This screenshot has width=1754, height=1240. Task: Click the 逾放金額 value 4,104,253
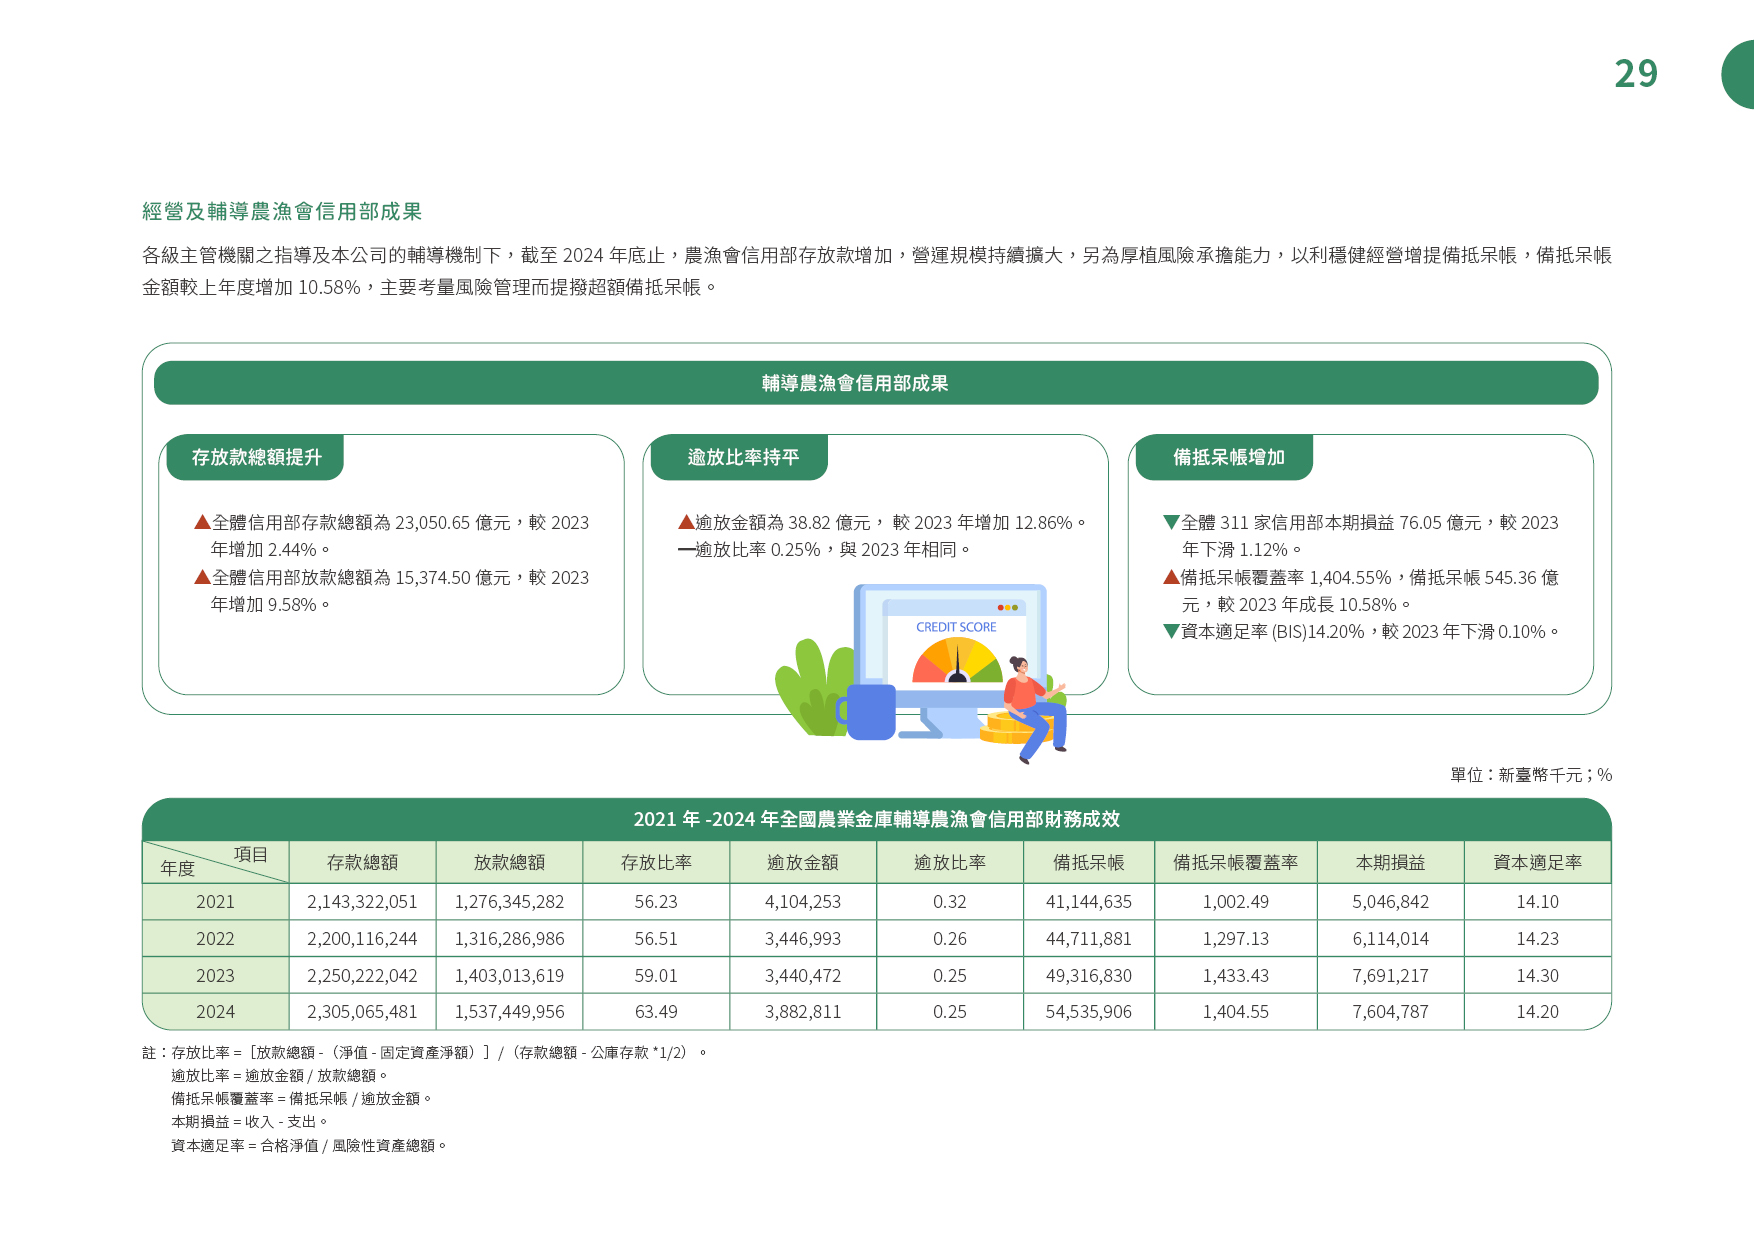point(803,902)
